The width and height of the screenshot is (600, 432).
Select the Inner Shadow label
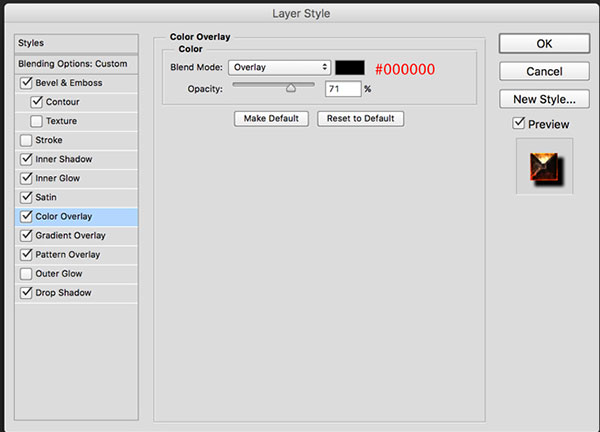[x=64, y=159]
